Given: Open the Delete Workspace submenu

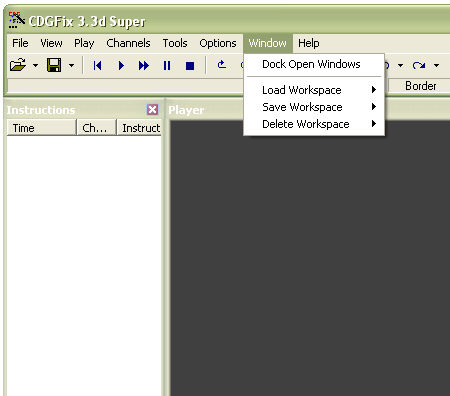Looking at the screenshot, I should point(314,124).
